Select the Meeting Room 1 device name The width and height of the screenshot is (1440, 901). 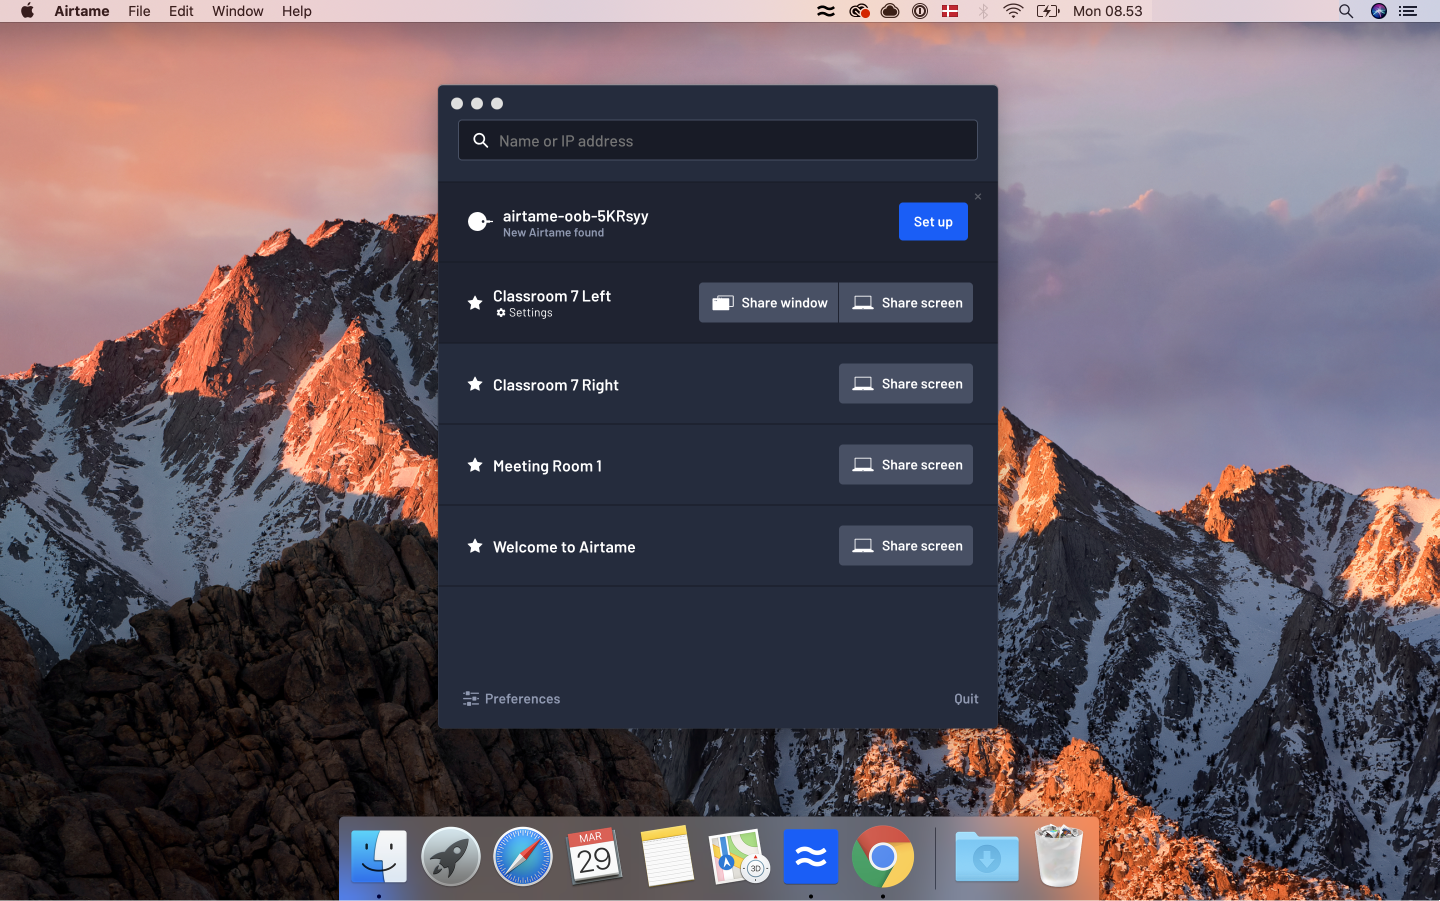547,466
